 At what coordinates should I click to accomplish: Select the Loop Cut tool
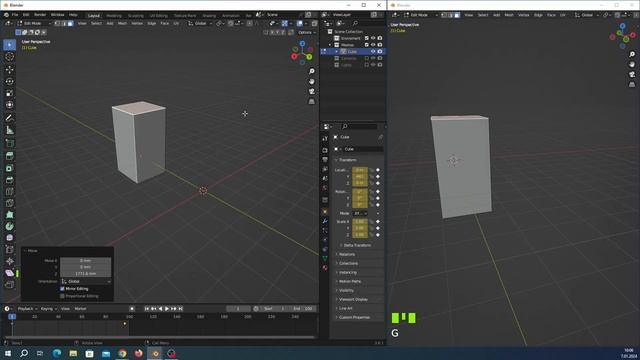9,191
